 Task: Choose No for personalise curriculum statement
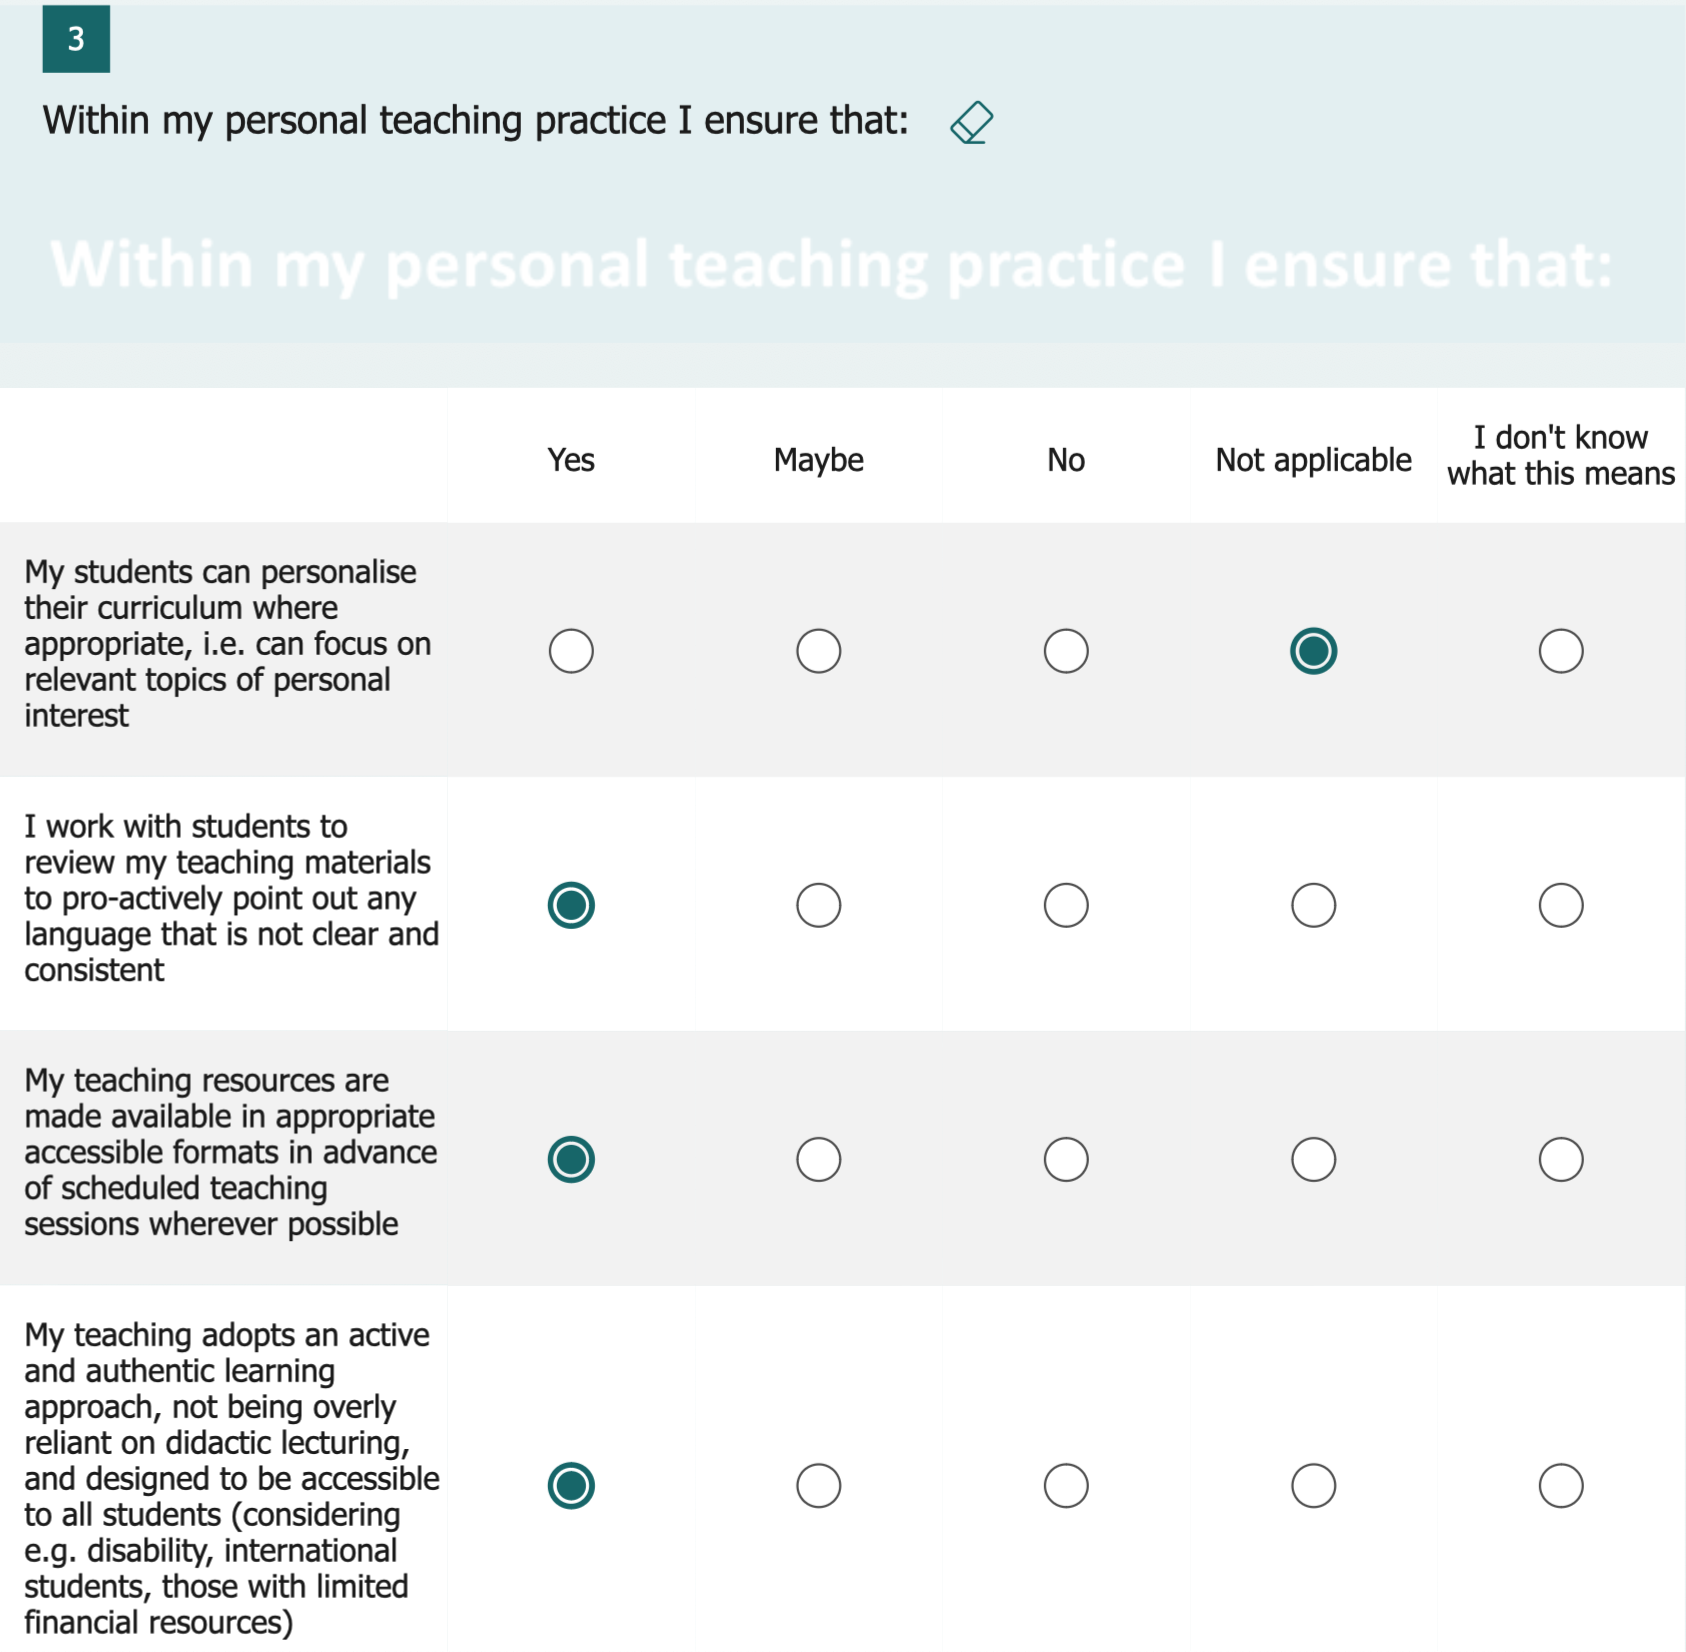1066,651
